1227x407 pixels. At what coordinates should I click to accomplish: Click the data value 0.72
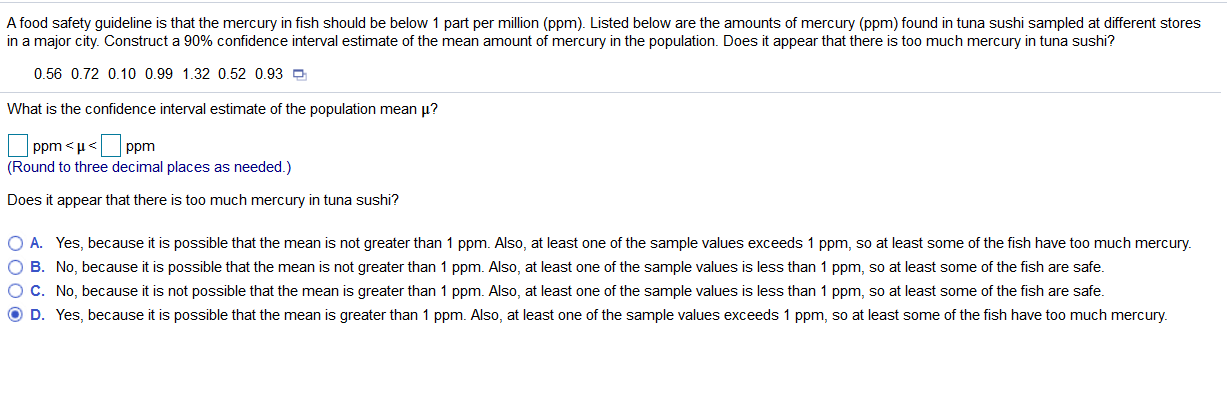(85, 74)
